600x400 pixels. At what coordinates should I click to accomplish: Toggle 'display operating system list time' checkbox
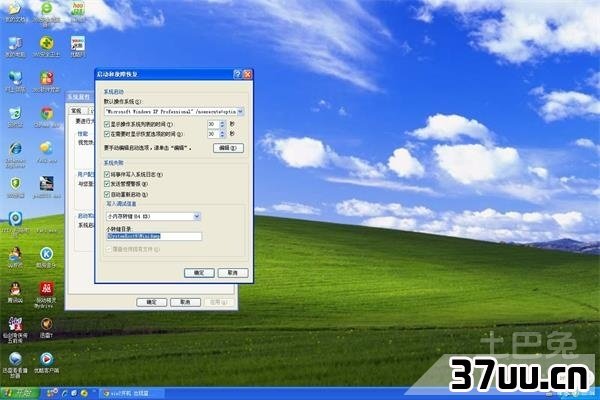point(107,124)
